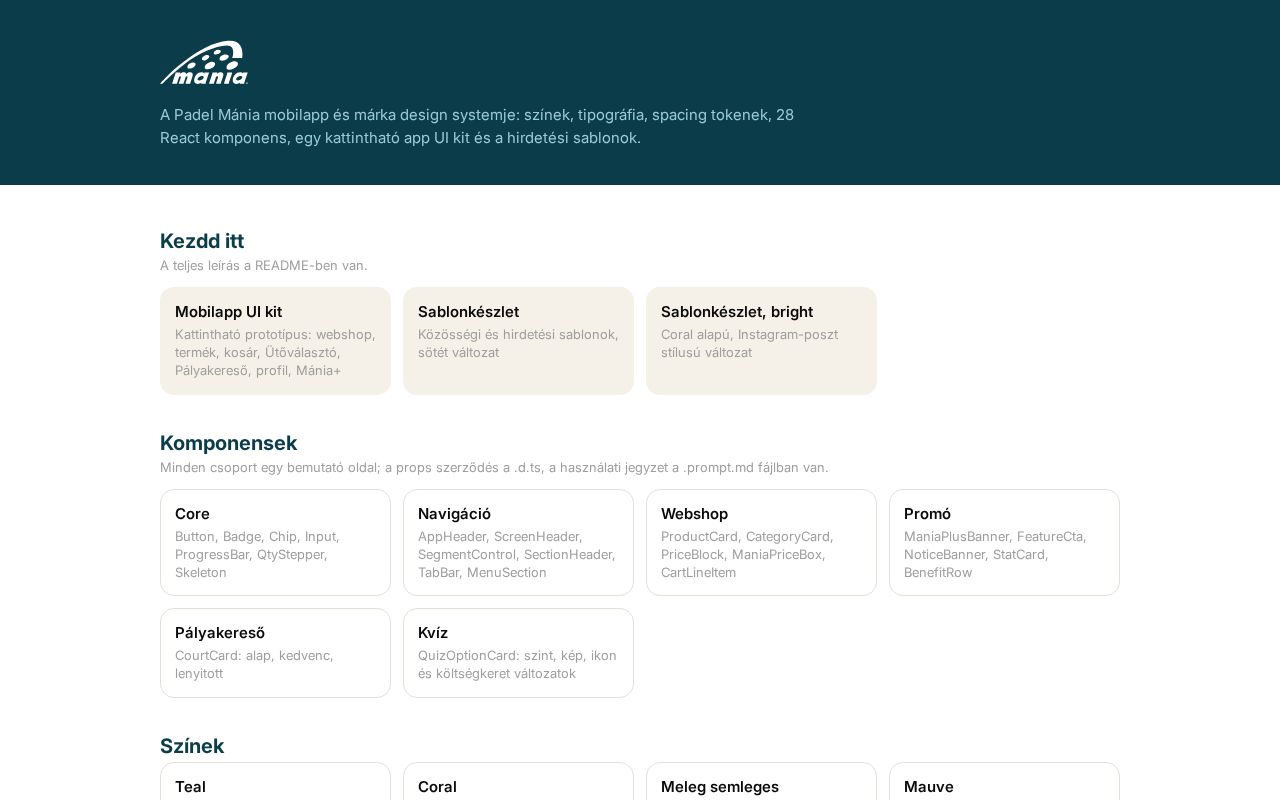Open the Sablonkészlet, bright card
1280x800 pixels.
(x=761, y=341)
